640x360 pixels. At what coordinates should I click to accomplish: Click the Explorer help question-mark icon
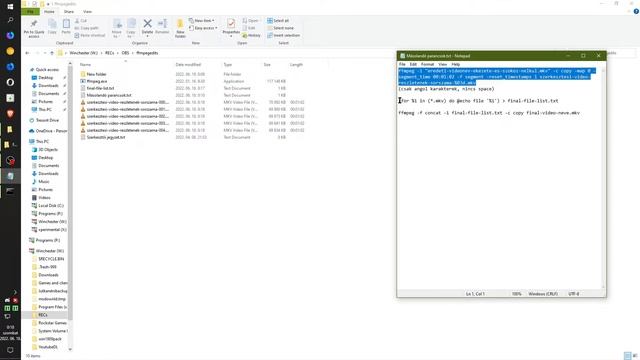click(636, 12)
